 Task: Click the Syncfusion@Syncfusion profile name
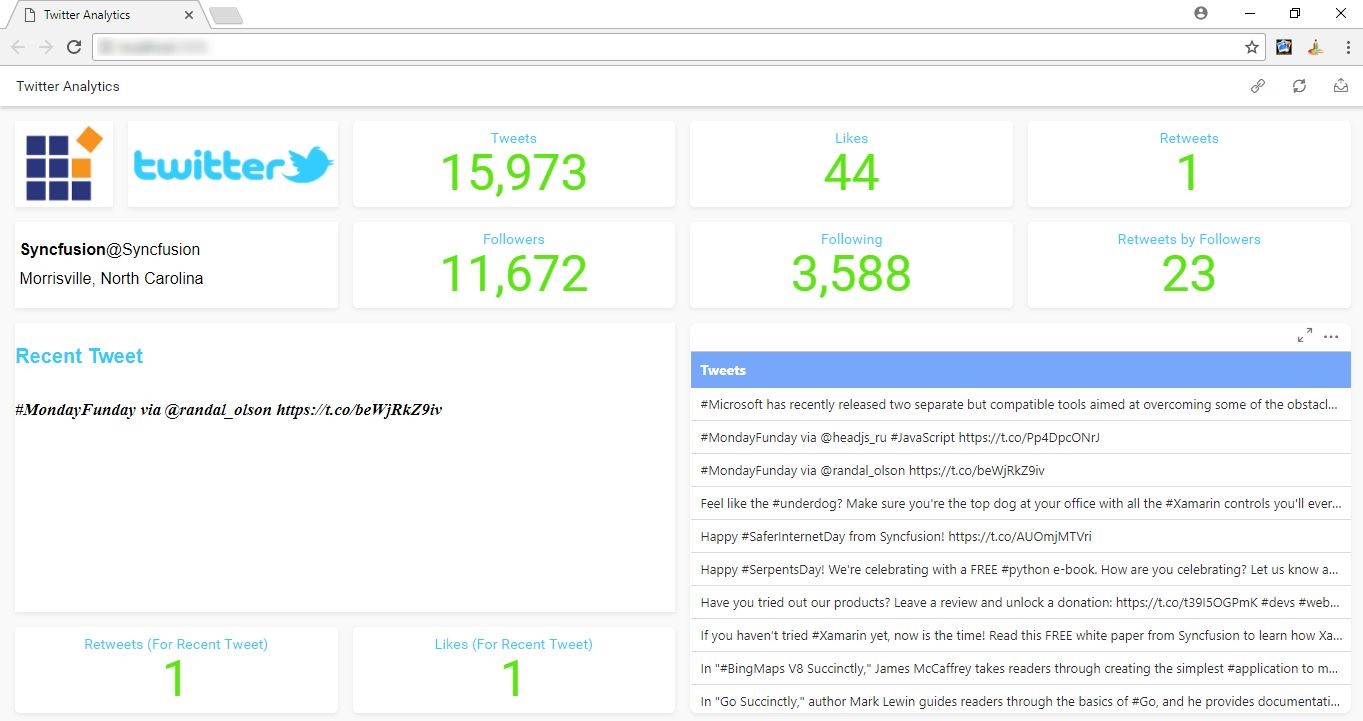110,249
